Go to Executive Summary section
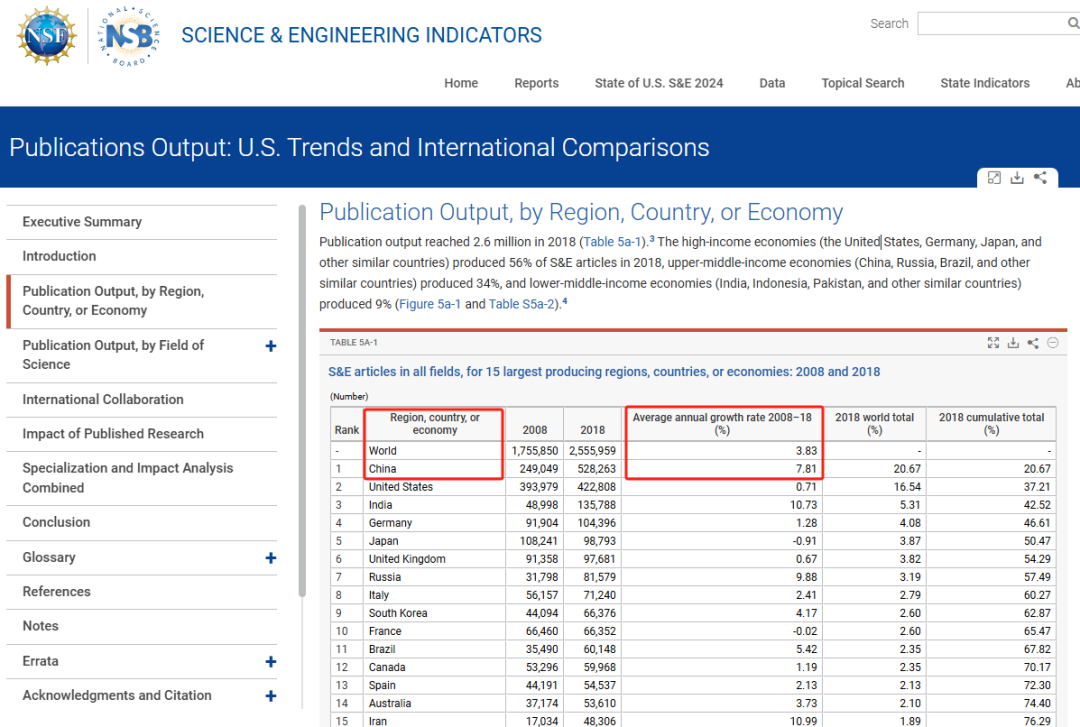Image resolution: width=1080 pixels, height=727 pixels. [x=82, y=222]
